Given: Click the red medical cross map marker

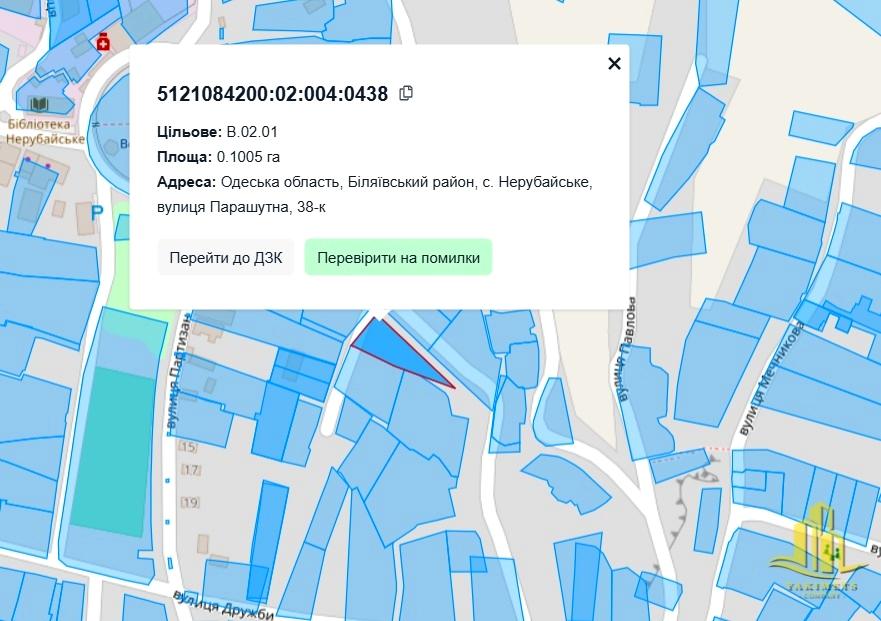Looking at the screenshot, I should tap(102, 42).
